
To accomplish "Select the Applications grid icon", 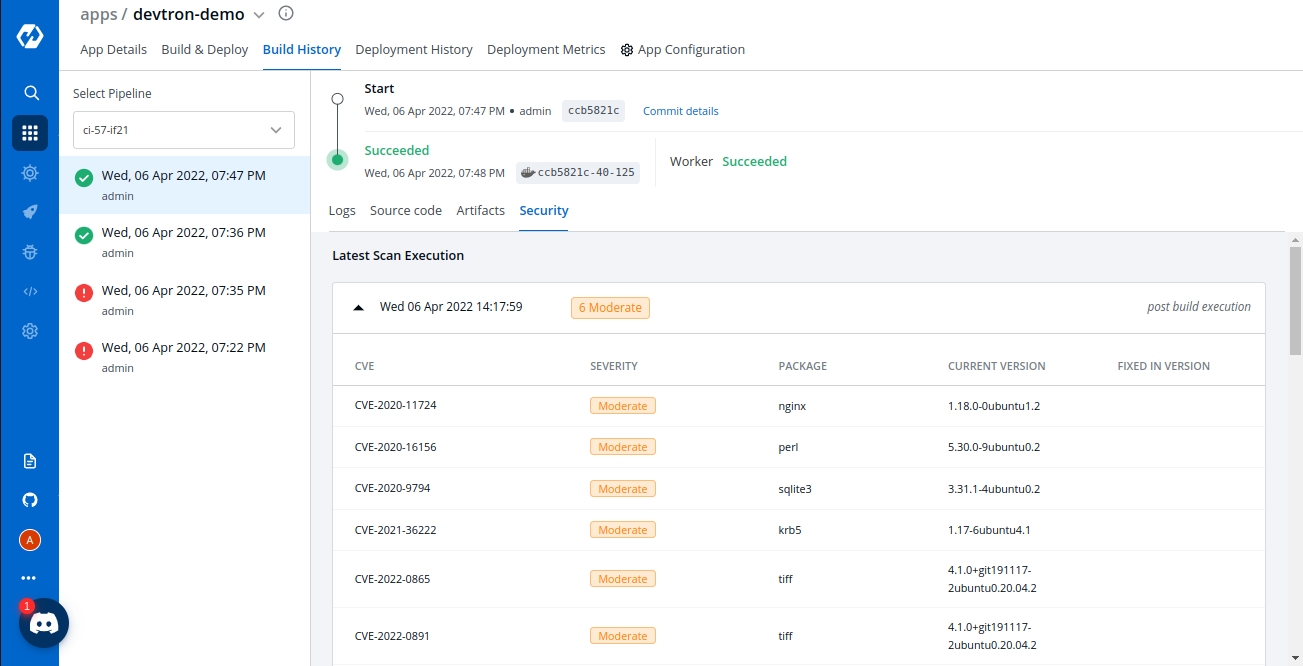I will click(x=30, y=133).
